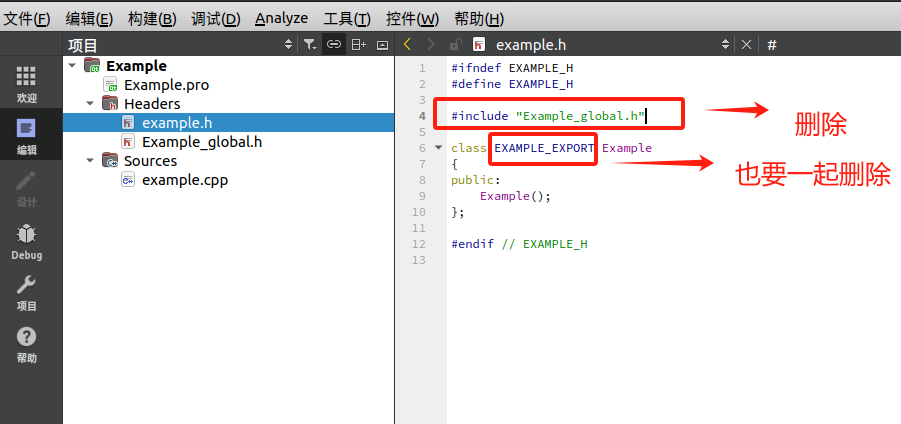
Task: Click the #endif // EXAMPLE_H line
Action: click(519, 244)
